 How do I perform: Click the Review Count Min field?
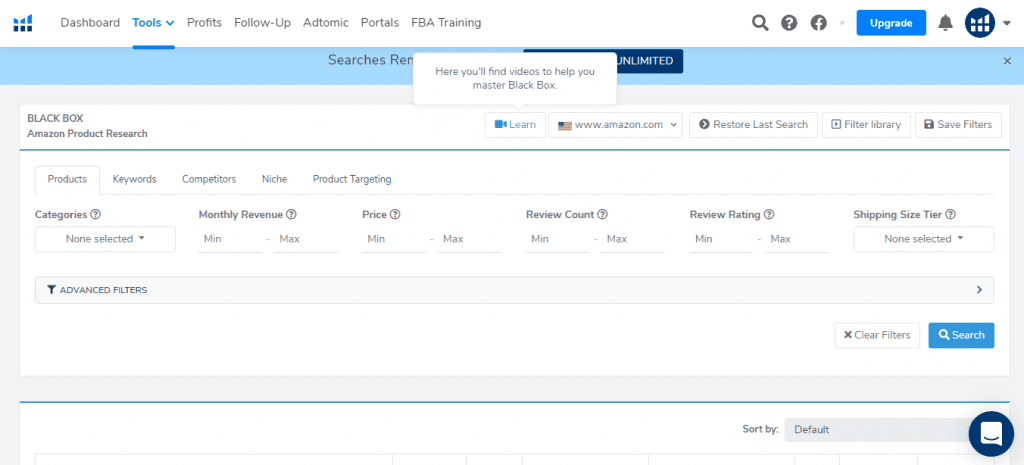pyautogui.click(x=557, y=240)
